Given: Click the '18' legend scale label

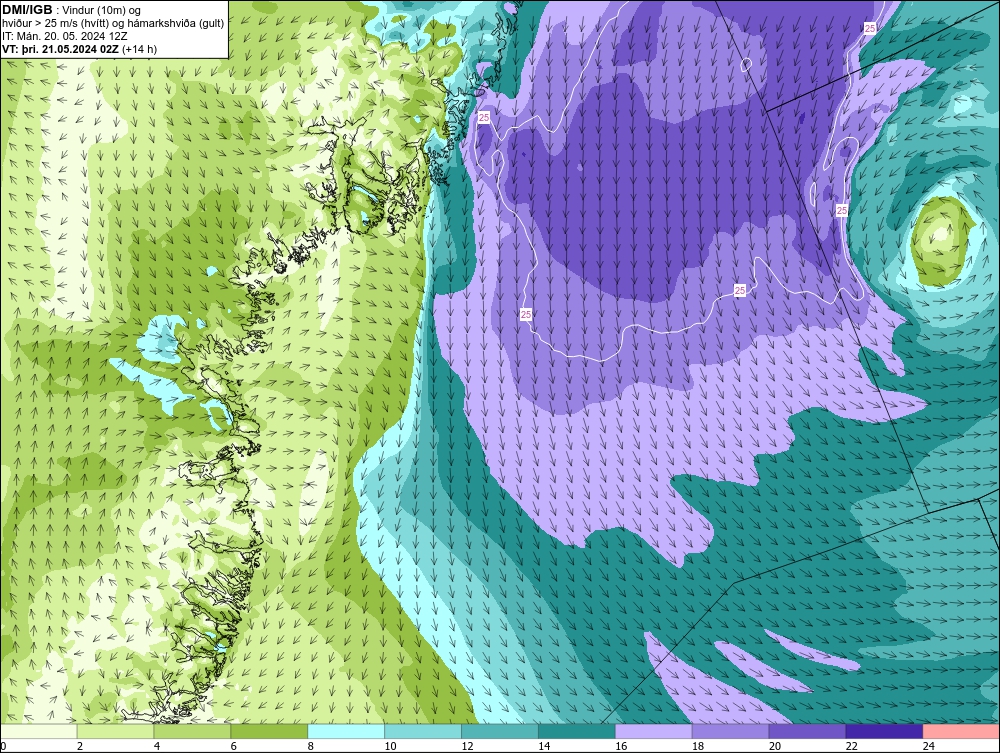Looking at the screenshot, I should click(698, 746).
